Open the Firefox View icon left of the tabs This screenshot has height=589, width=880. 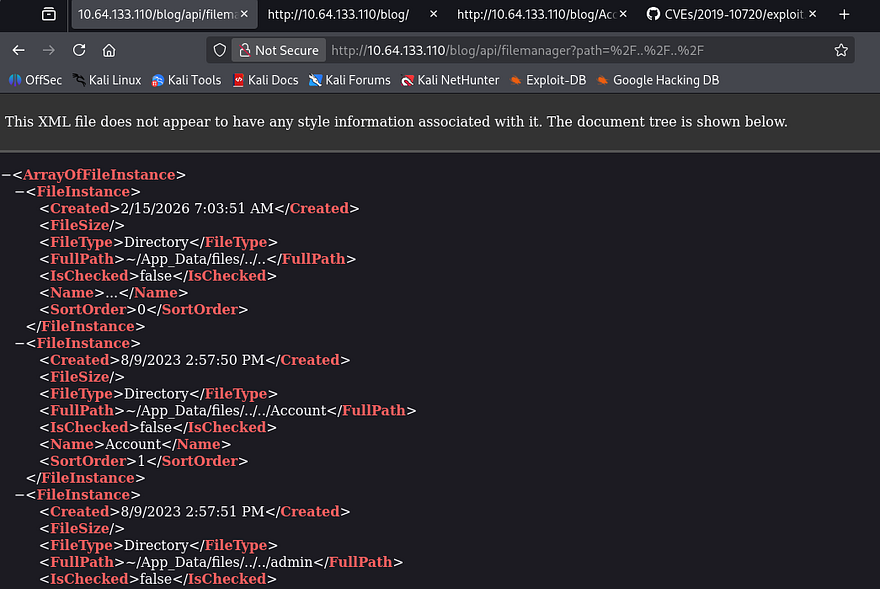tap(48, 14)
